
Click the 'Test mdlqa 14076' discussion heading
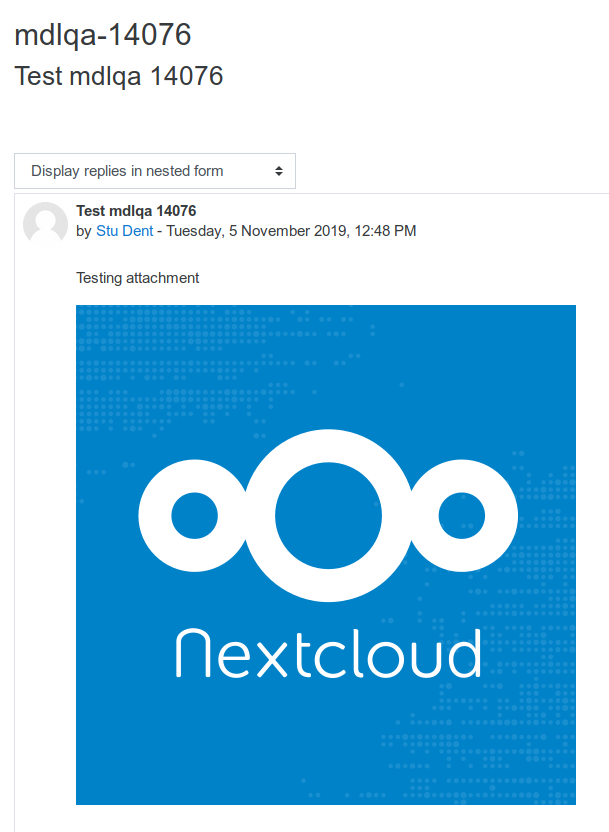click(119, 76)
